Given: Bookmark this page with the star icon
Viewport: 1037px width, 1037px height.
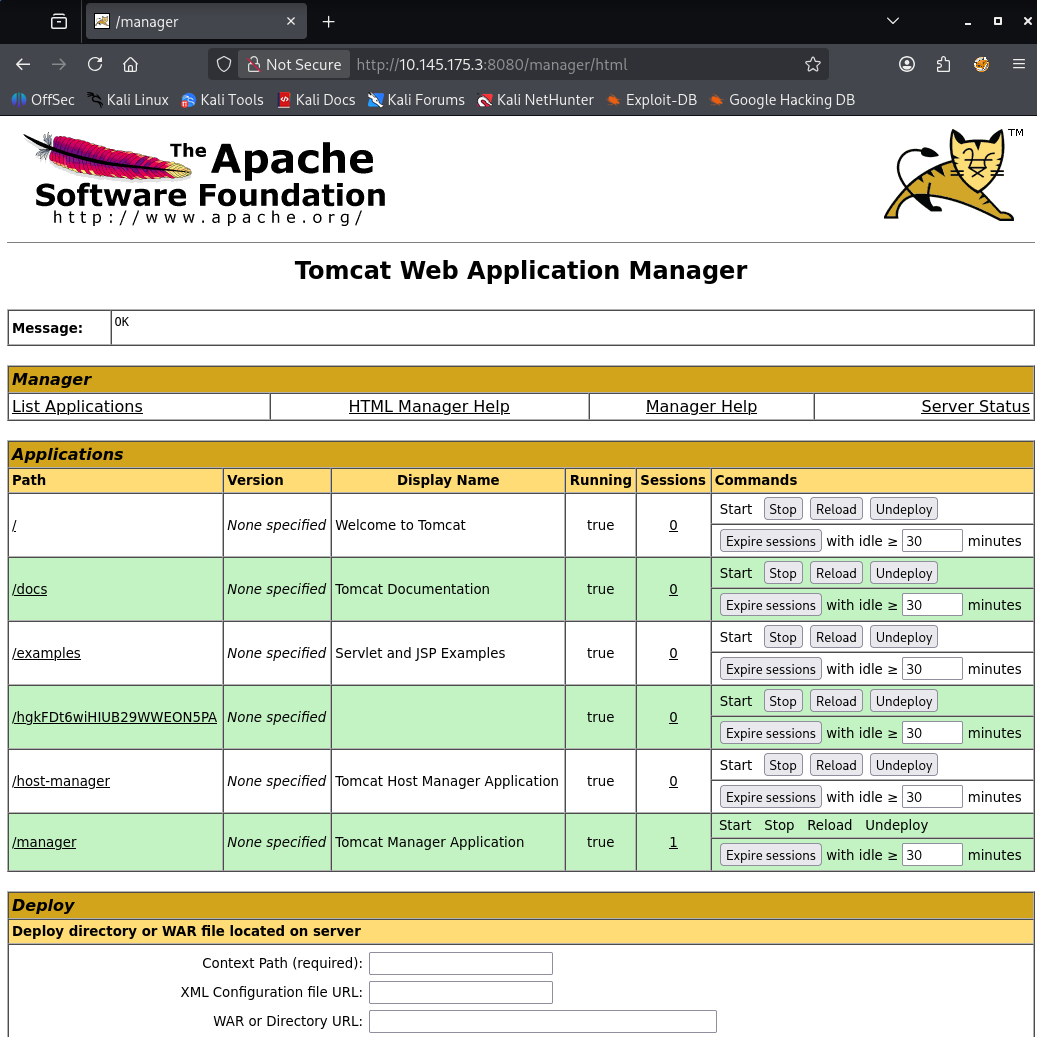Looking at the screenshot, I should [813, 64].
